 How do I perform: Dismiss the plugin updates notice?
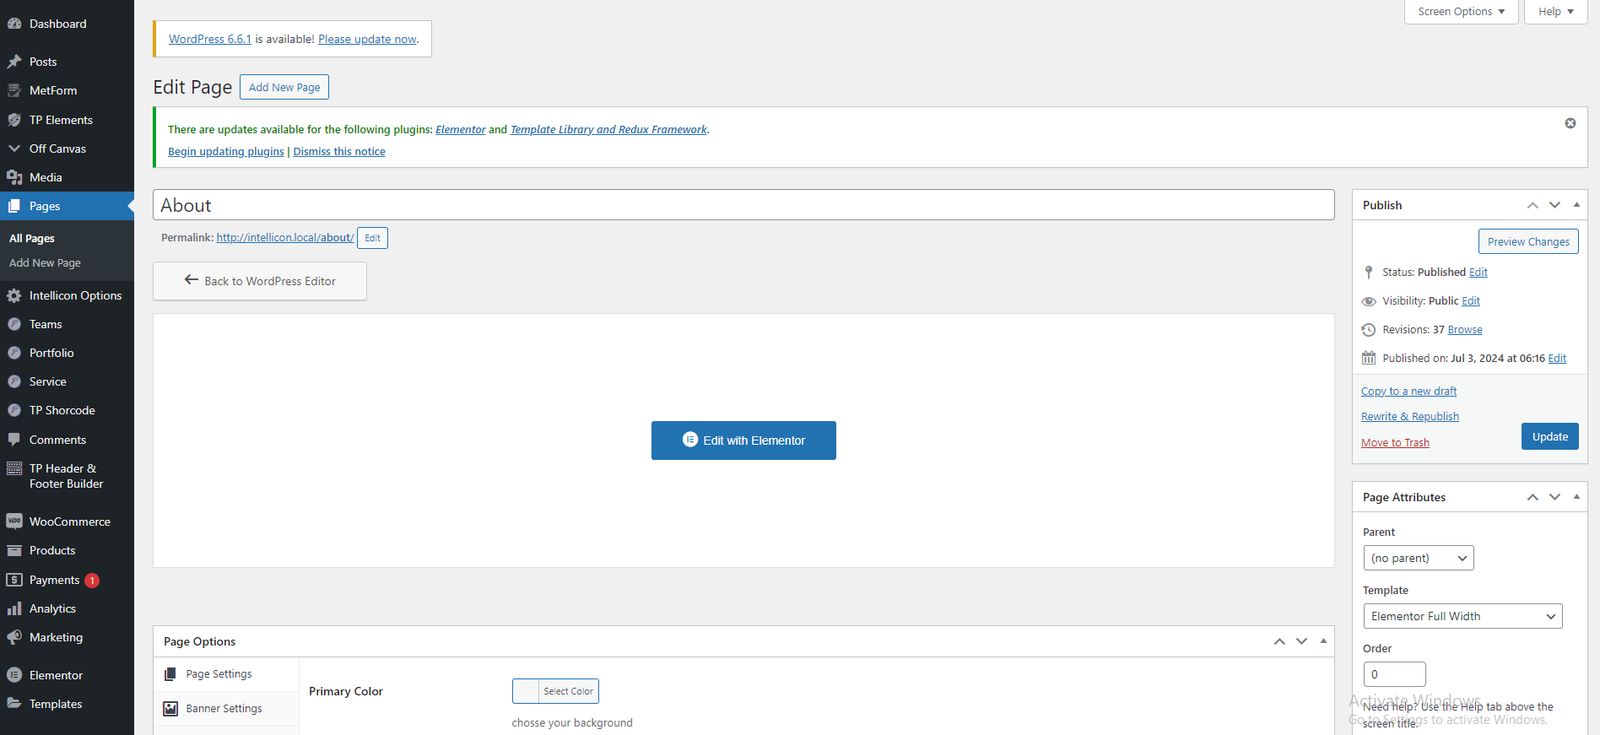1570,123
